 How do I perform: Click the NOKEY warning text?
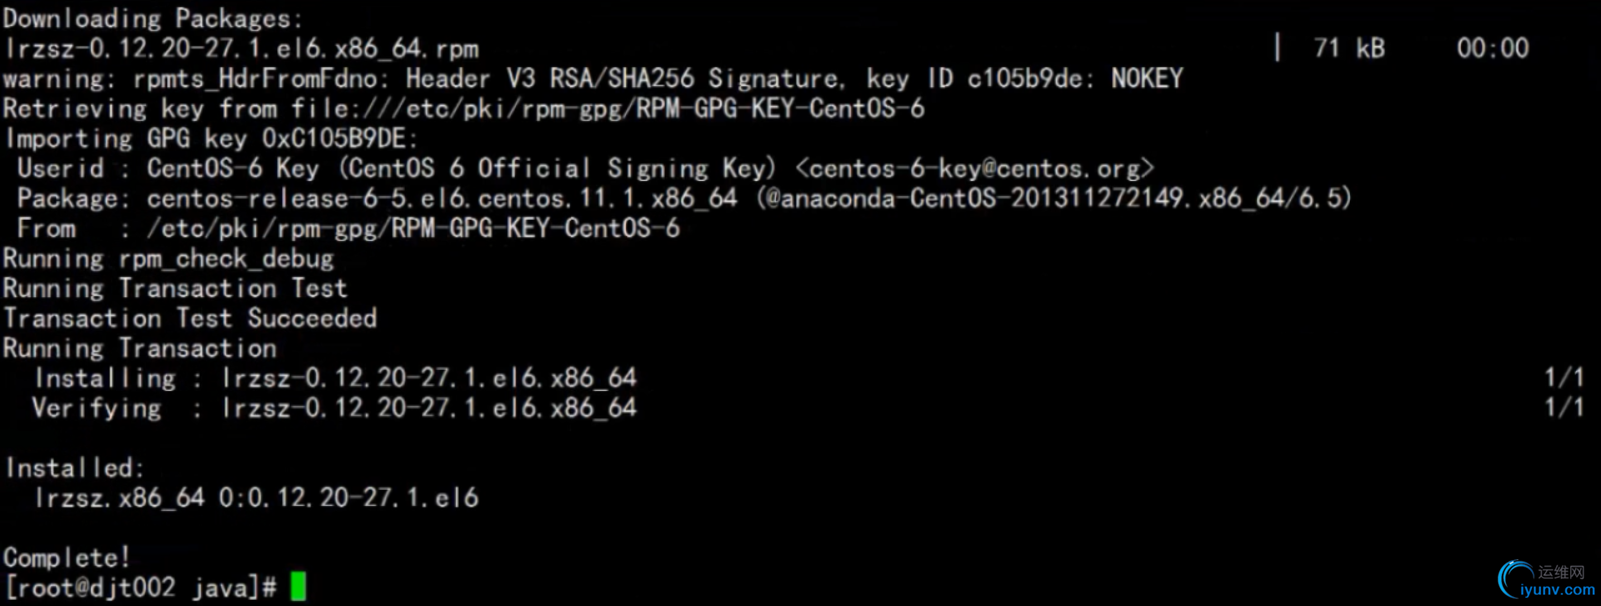pos(1147,78)
